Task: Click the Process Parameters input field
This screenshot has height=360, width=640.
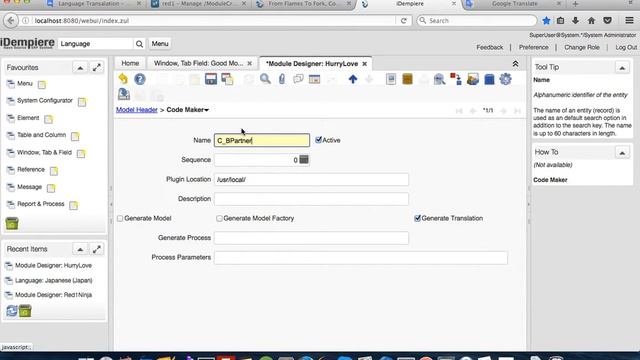Action: 361,258
